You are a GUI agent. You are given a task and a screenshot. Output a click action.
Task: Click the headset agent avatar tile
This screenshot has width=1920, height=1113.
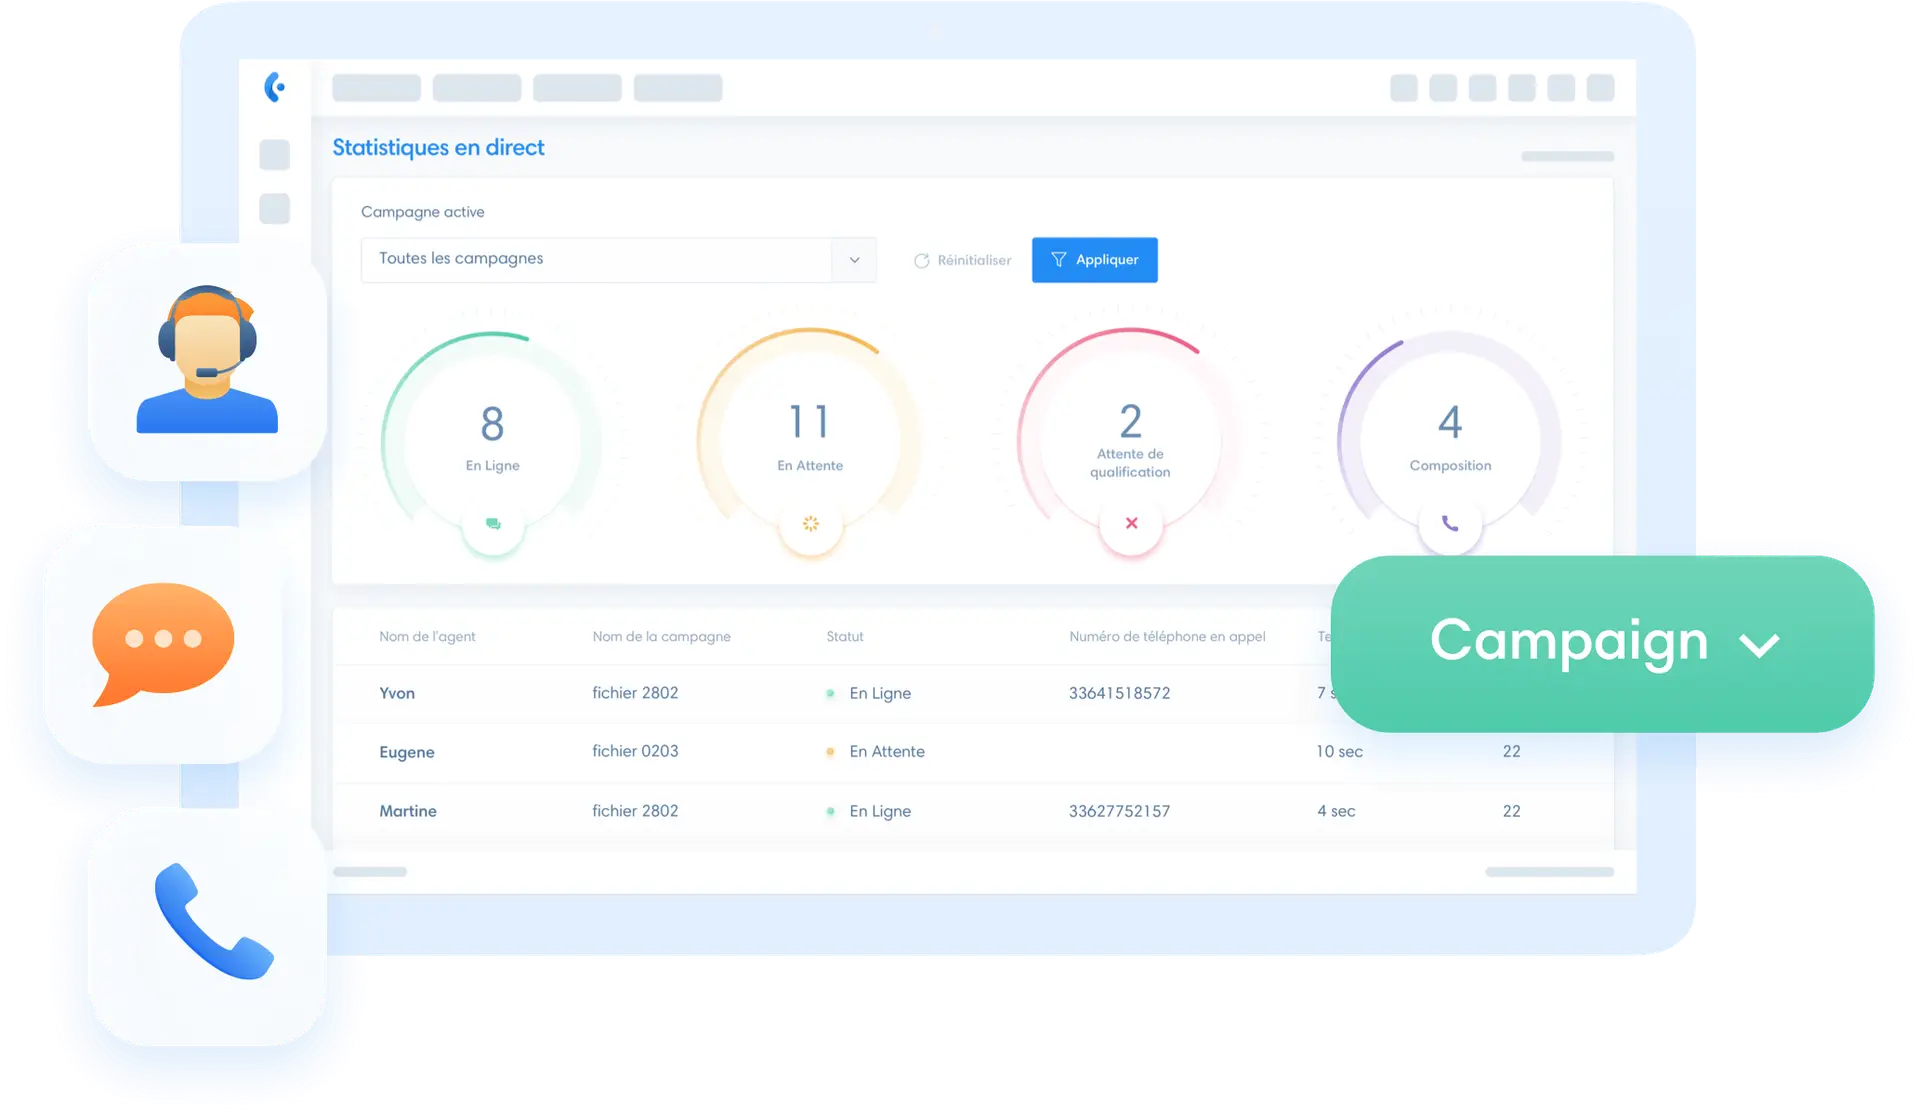coord(207,362)
